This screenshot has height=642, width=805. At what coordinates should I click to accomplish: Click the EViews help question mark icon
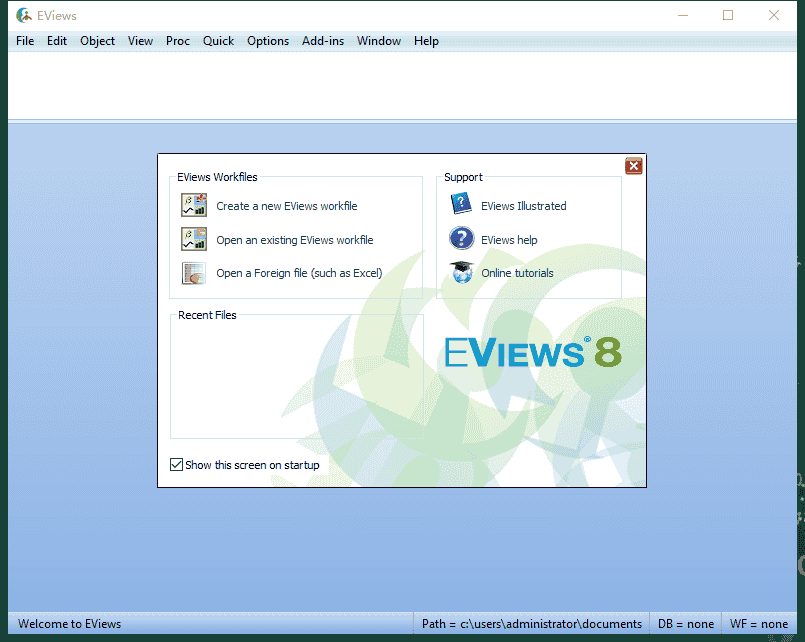click(x=461, y=239)
